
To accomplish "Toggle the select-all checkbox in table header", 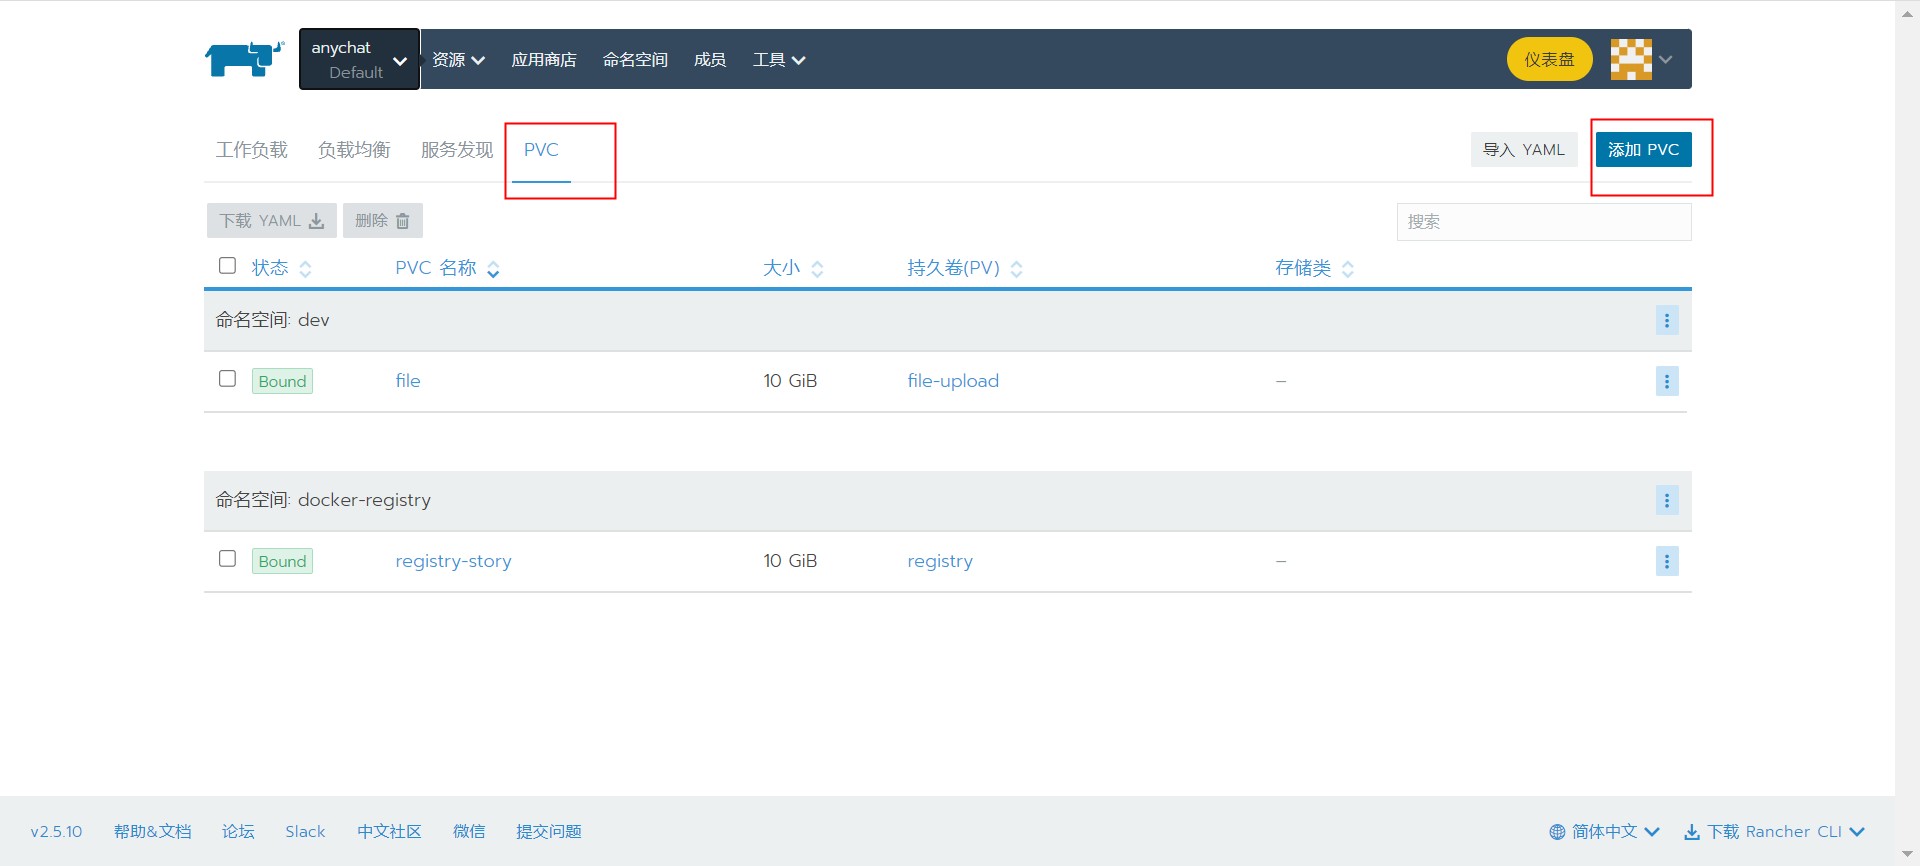I will coord(227,266).
